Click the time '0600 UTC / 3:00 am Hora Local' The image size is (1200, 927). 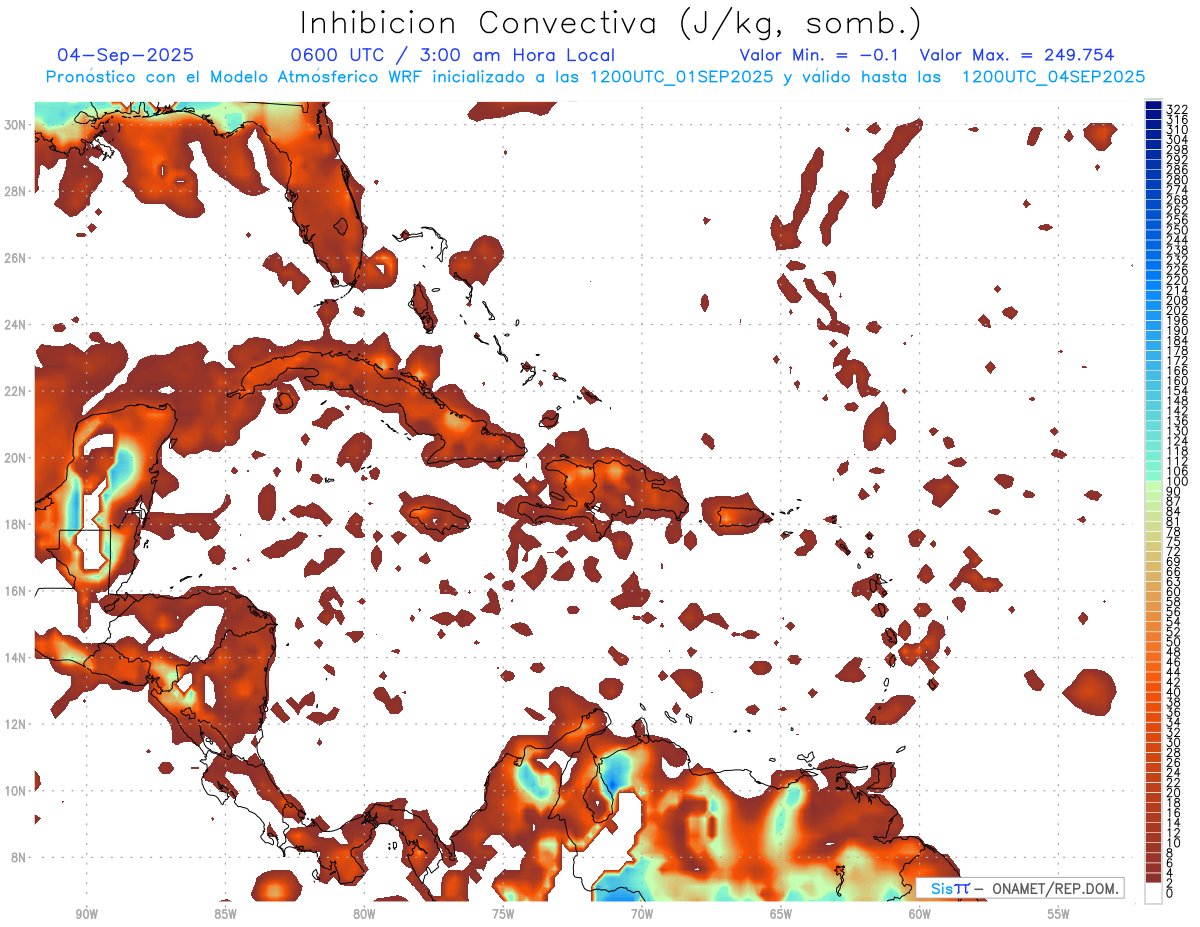click(452, 55)
